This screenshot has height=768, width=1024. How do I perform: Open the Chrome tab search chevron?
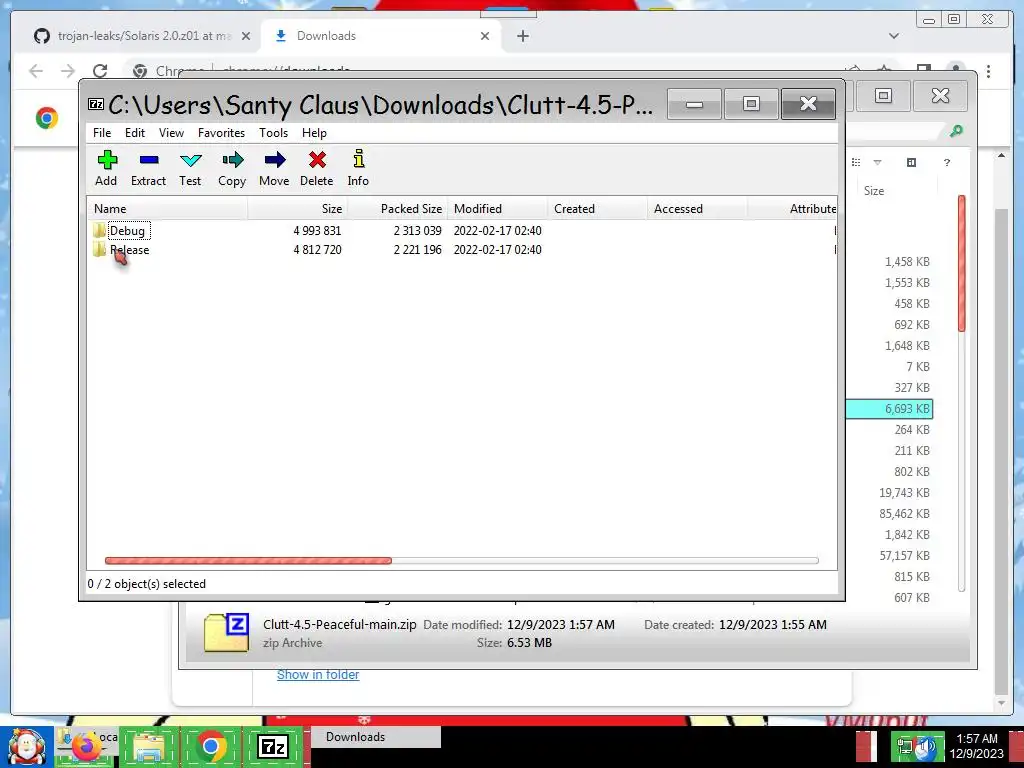[x=894, y=36]
